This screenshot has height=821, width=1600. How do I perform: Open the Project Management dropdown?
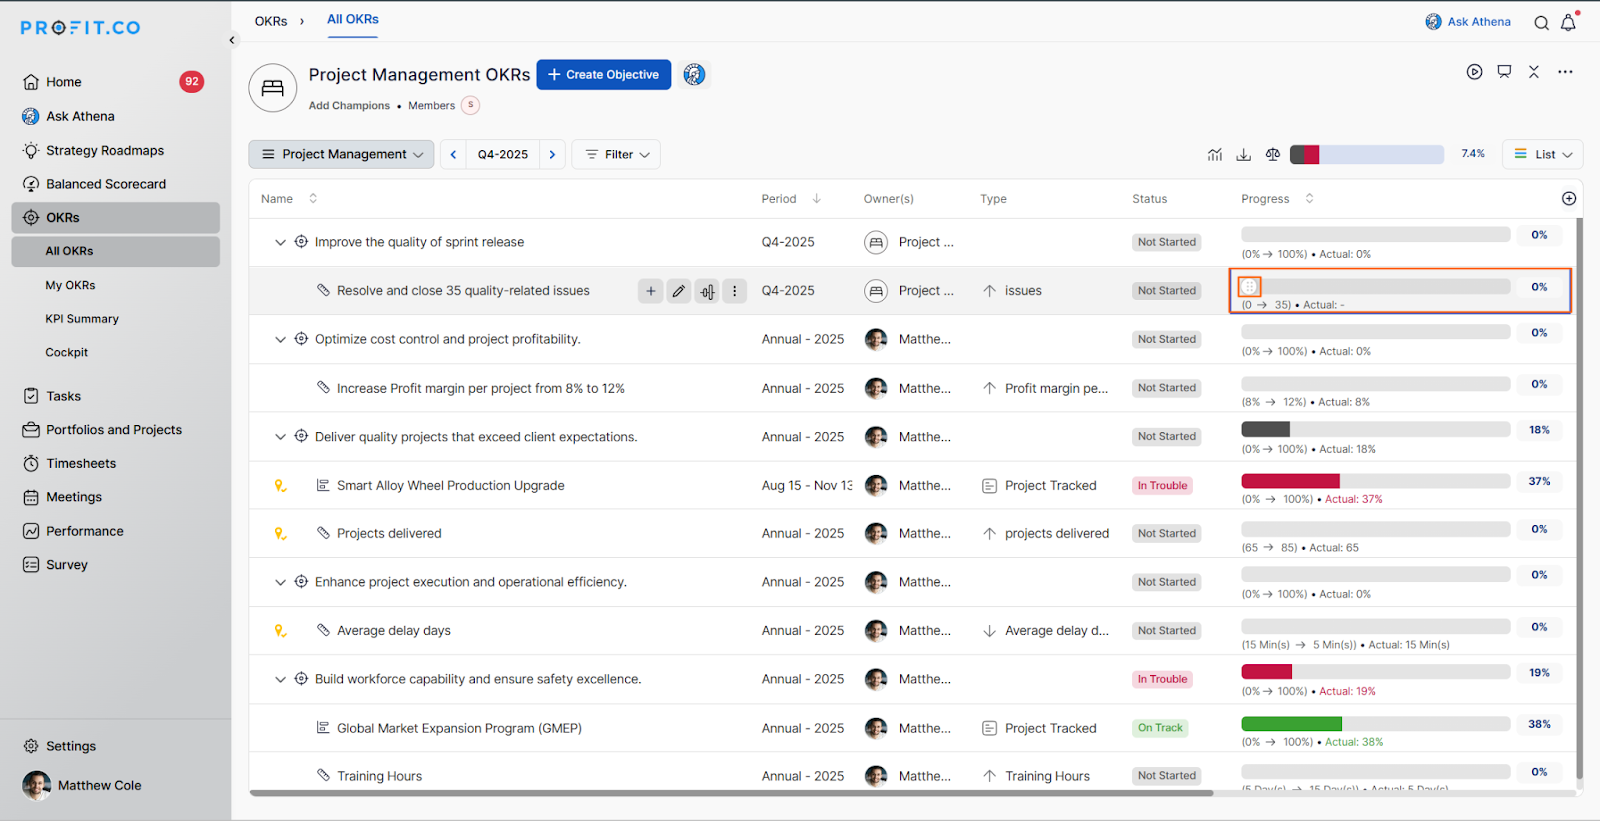pyautogui.click(x=341, y=154)
